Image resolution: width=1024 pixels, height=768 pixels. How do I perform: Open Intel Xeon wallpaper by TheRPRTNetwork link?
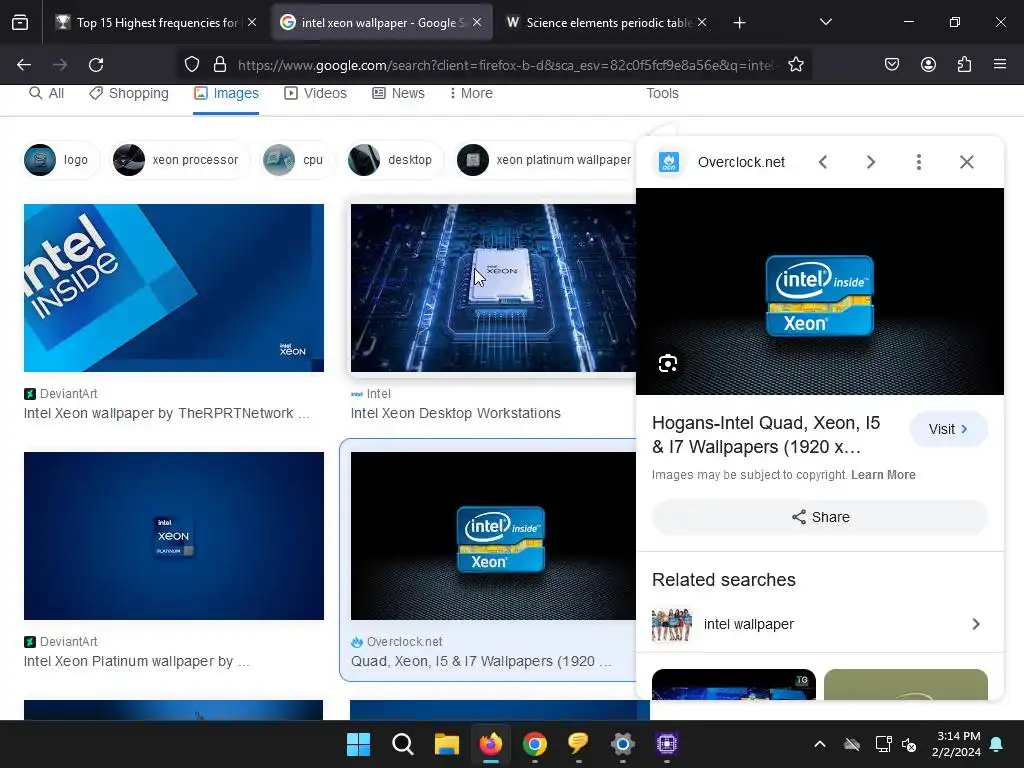tap(167, 413)
